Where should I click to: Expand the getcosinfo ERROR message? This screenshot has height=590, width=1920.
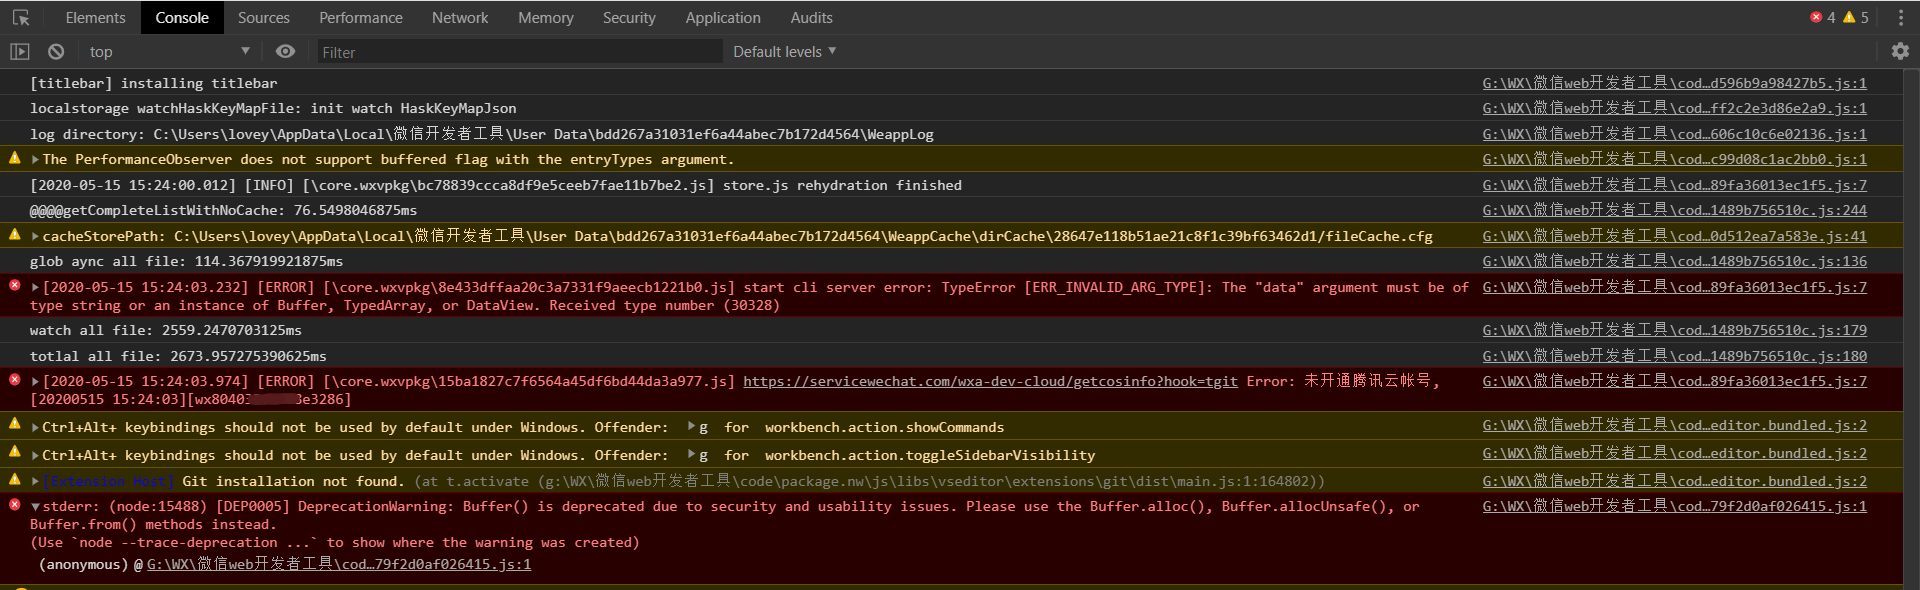(36, 382)
